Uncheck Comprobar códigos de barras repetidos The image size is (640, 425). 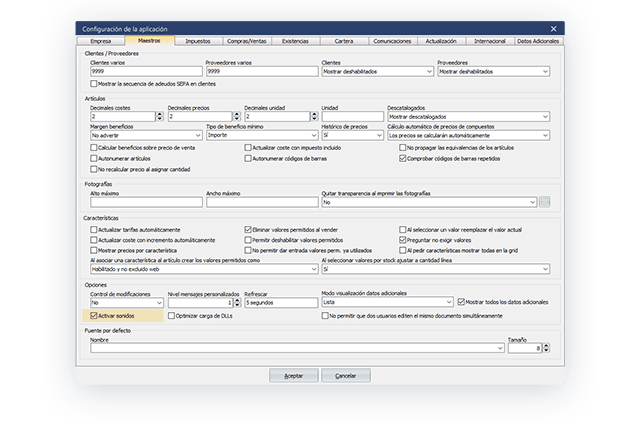point(401,157)
